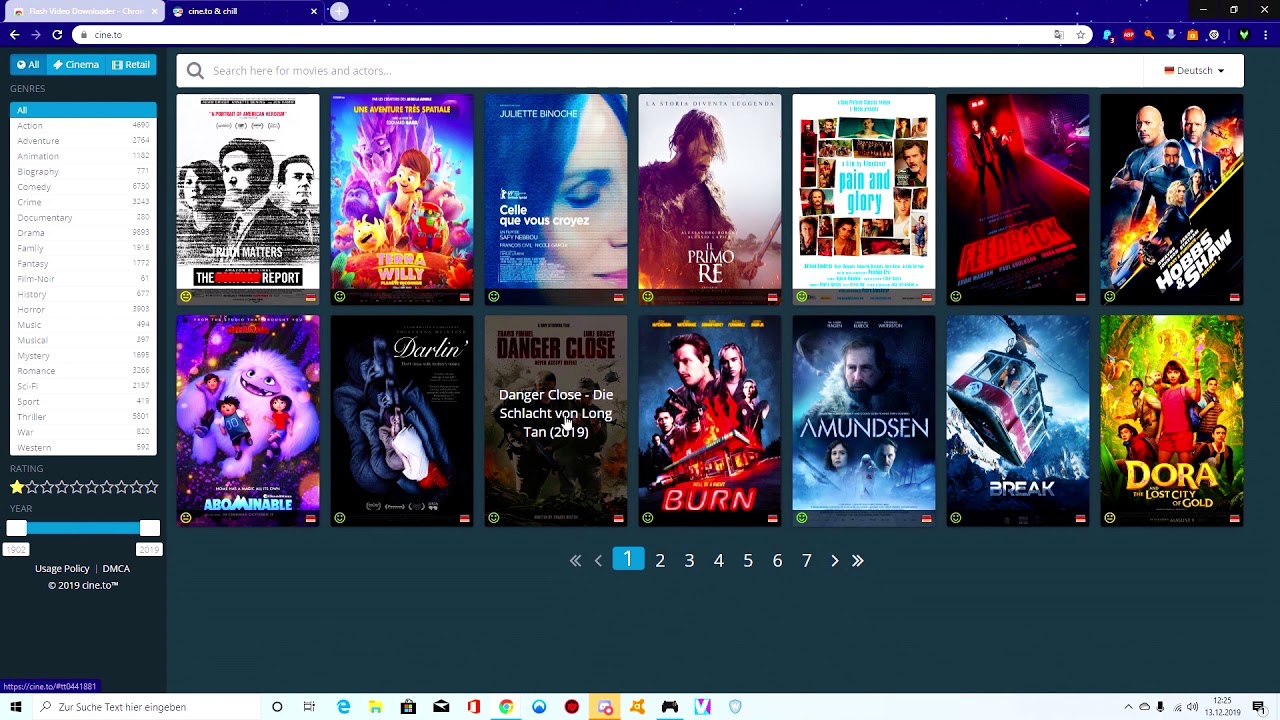Go to page 2 of results

(x=660, y=561)
